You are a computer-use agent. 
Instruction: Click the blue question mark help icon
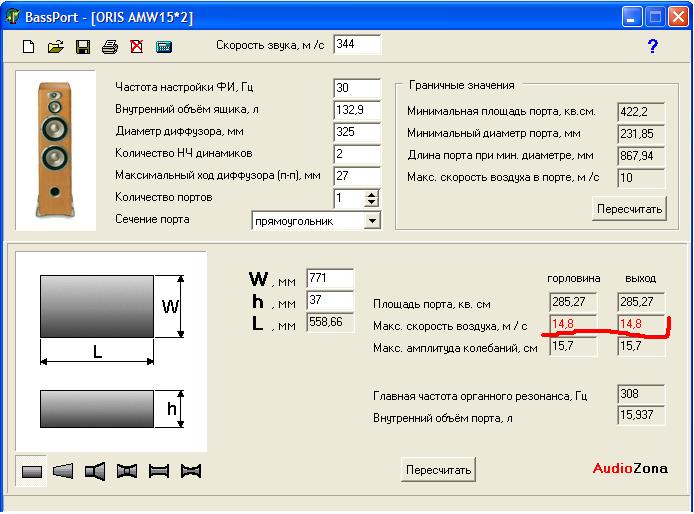coord(652,46)
